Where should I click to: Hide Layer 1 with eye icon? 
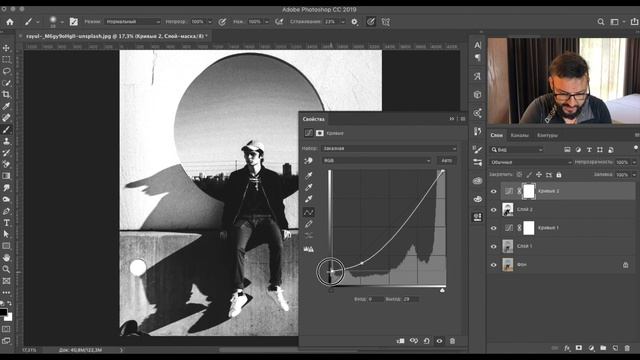(493, 247)
